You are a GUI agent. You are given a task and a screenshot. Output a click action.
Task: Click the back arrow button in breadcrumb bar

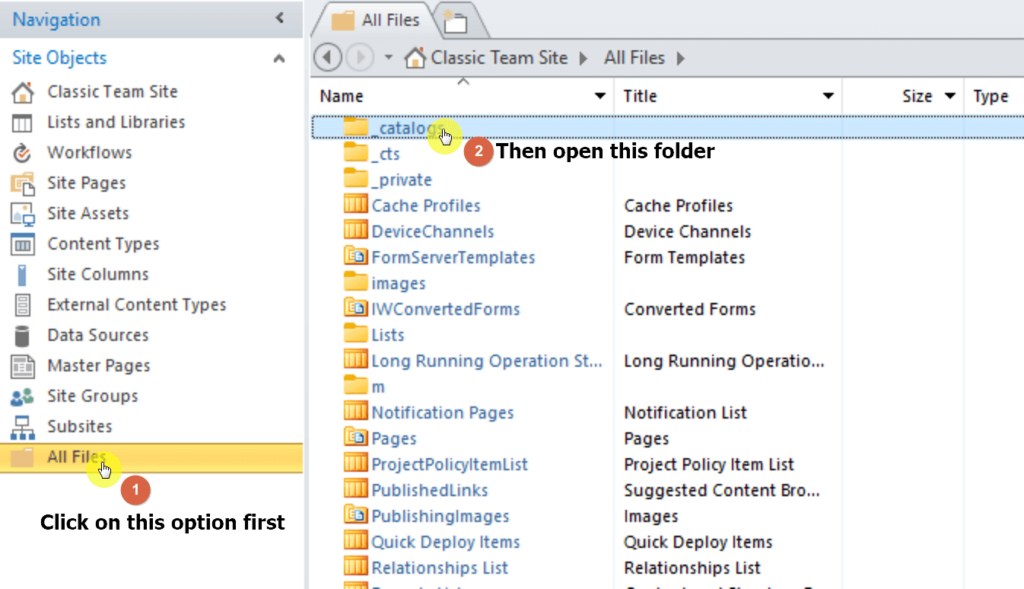pyautogui.click(x=327, y=57)
